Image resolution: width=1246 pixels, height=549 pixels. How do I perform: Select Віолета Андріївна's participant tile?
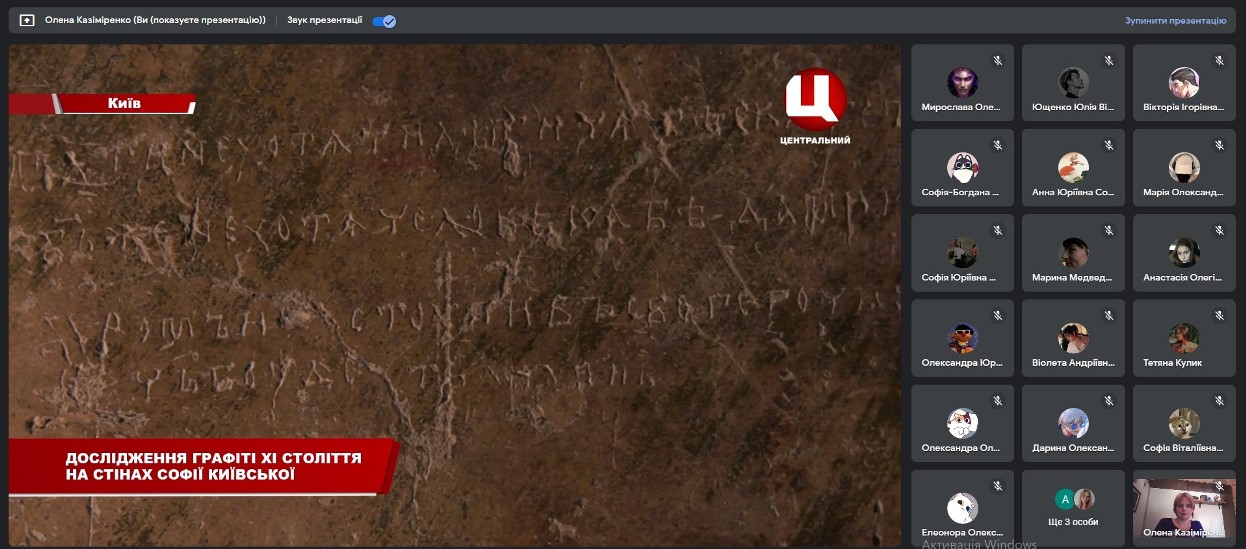[1073, 338]
